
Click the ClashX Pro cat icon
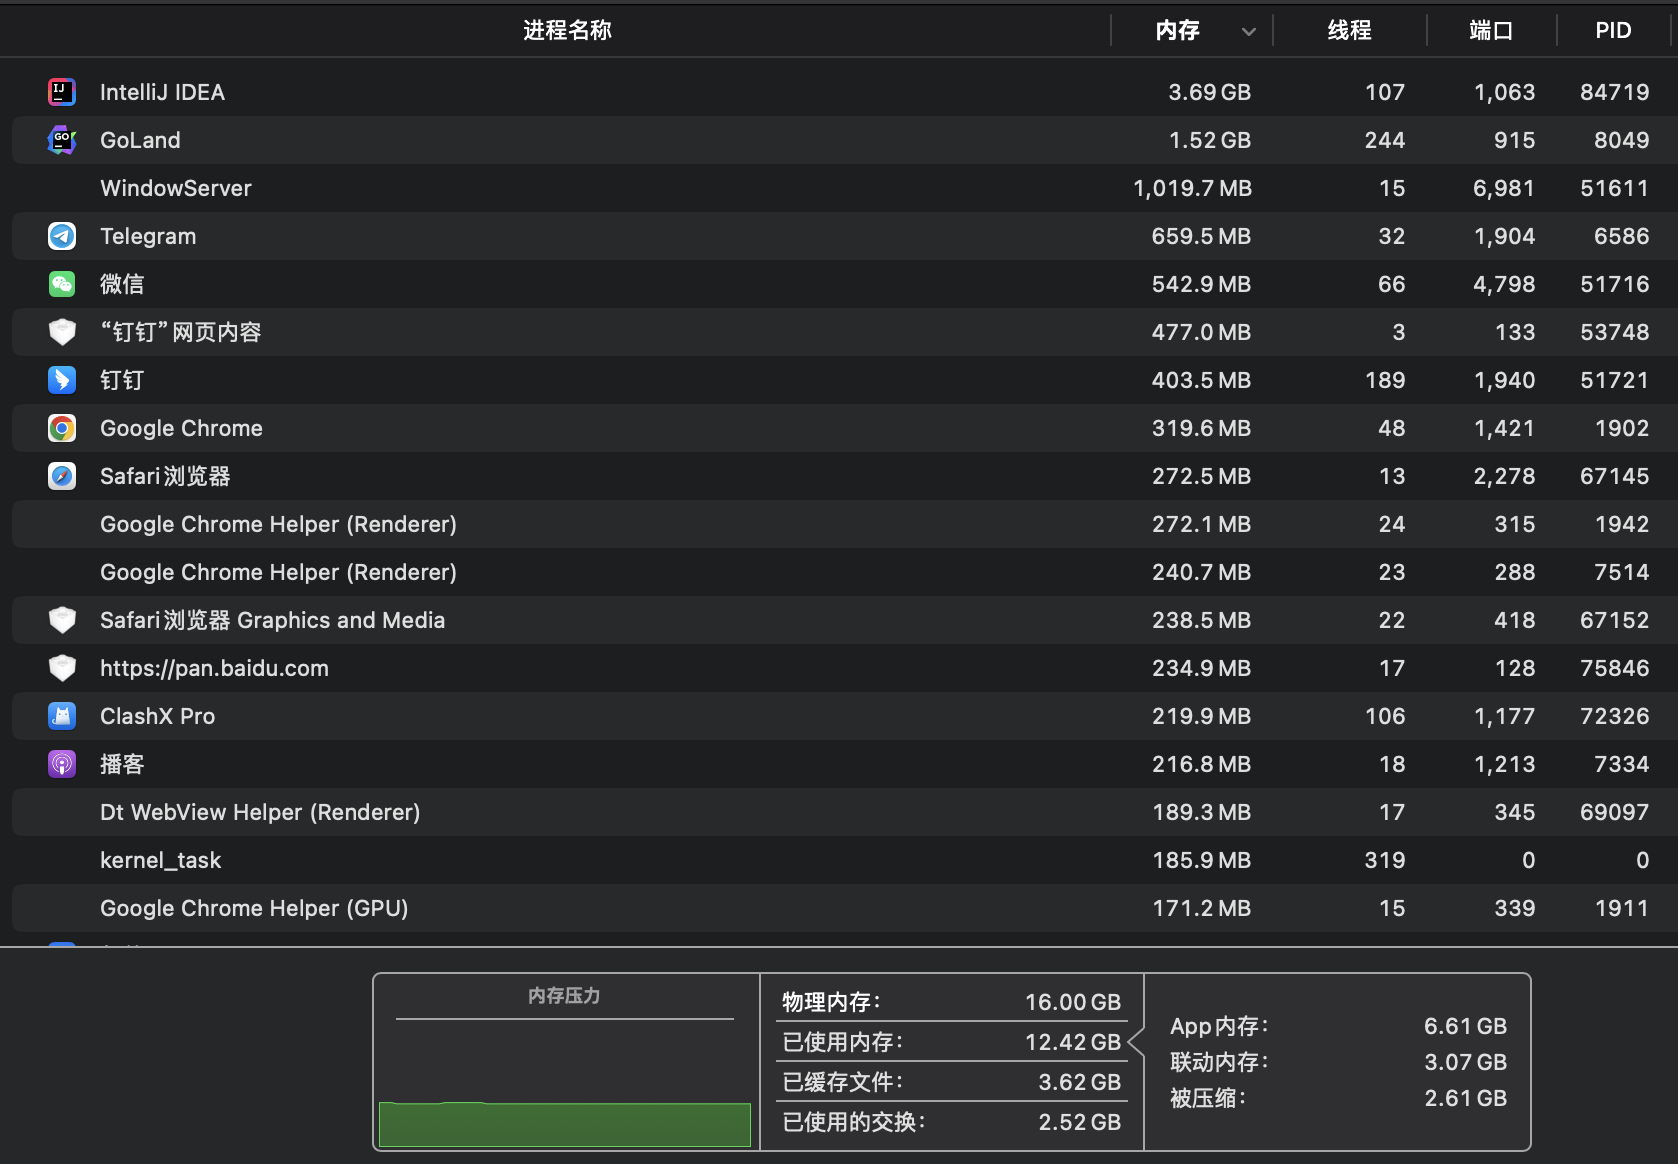coord(62,716)
